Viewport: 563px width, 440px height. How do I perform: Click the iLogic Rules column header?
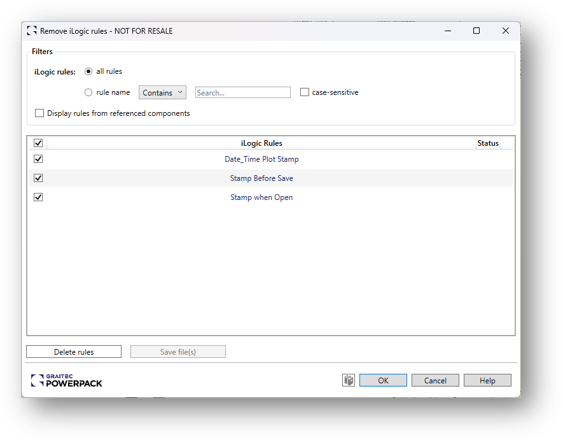click(261, 143)
